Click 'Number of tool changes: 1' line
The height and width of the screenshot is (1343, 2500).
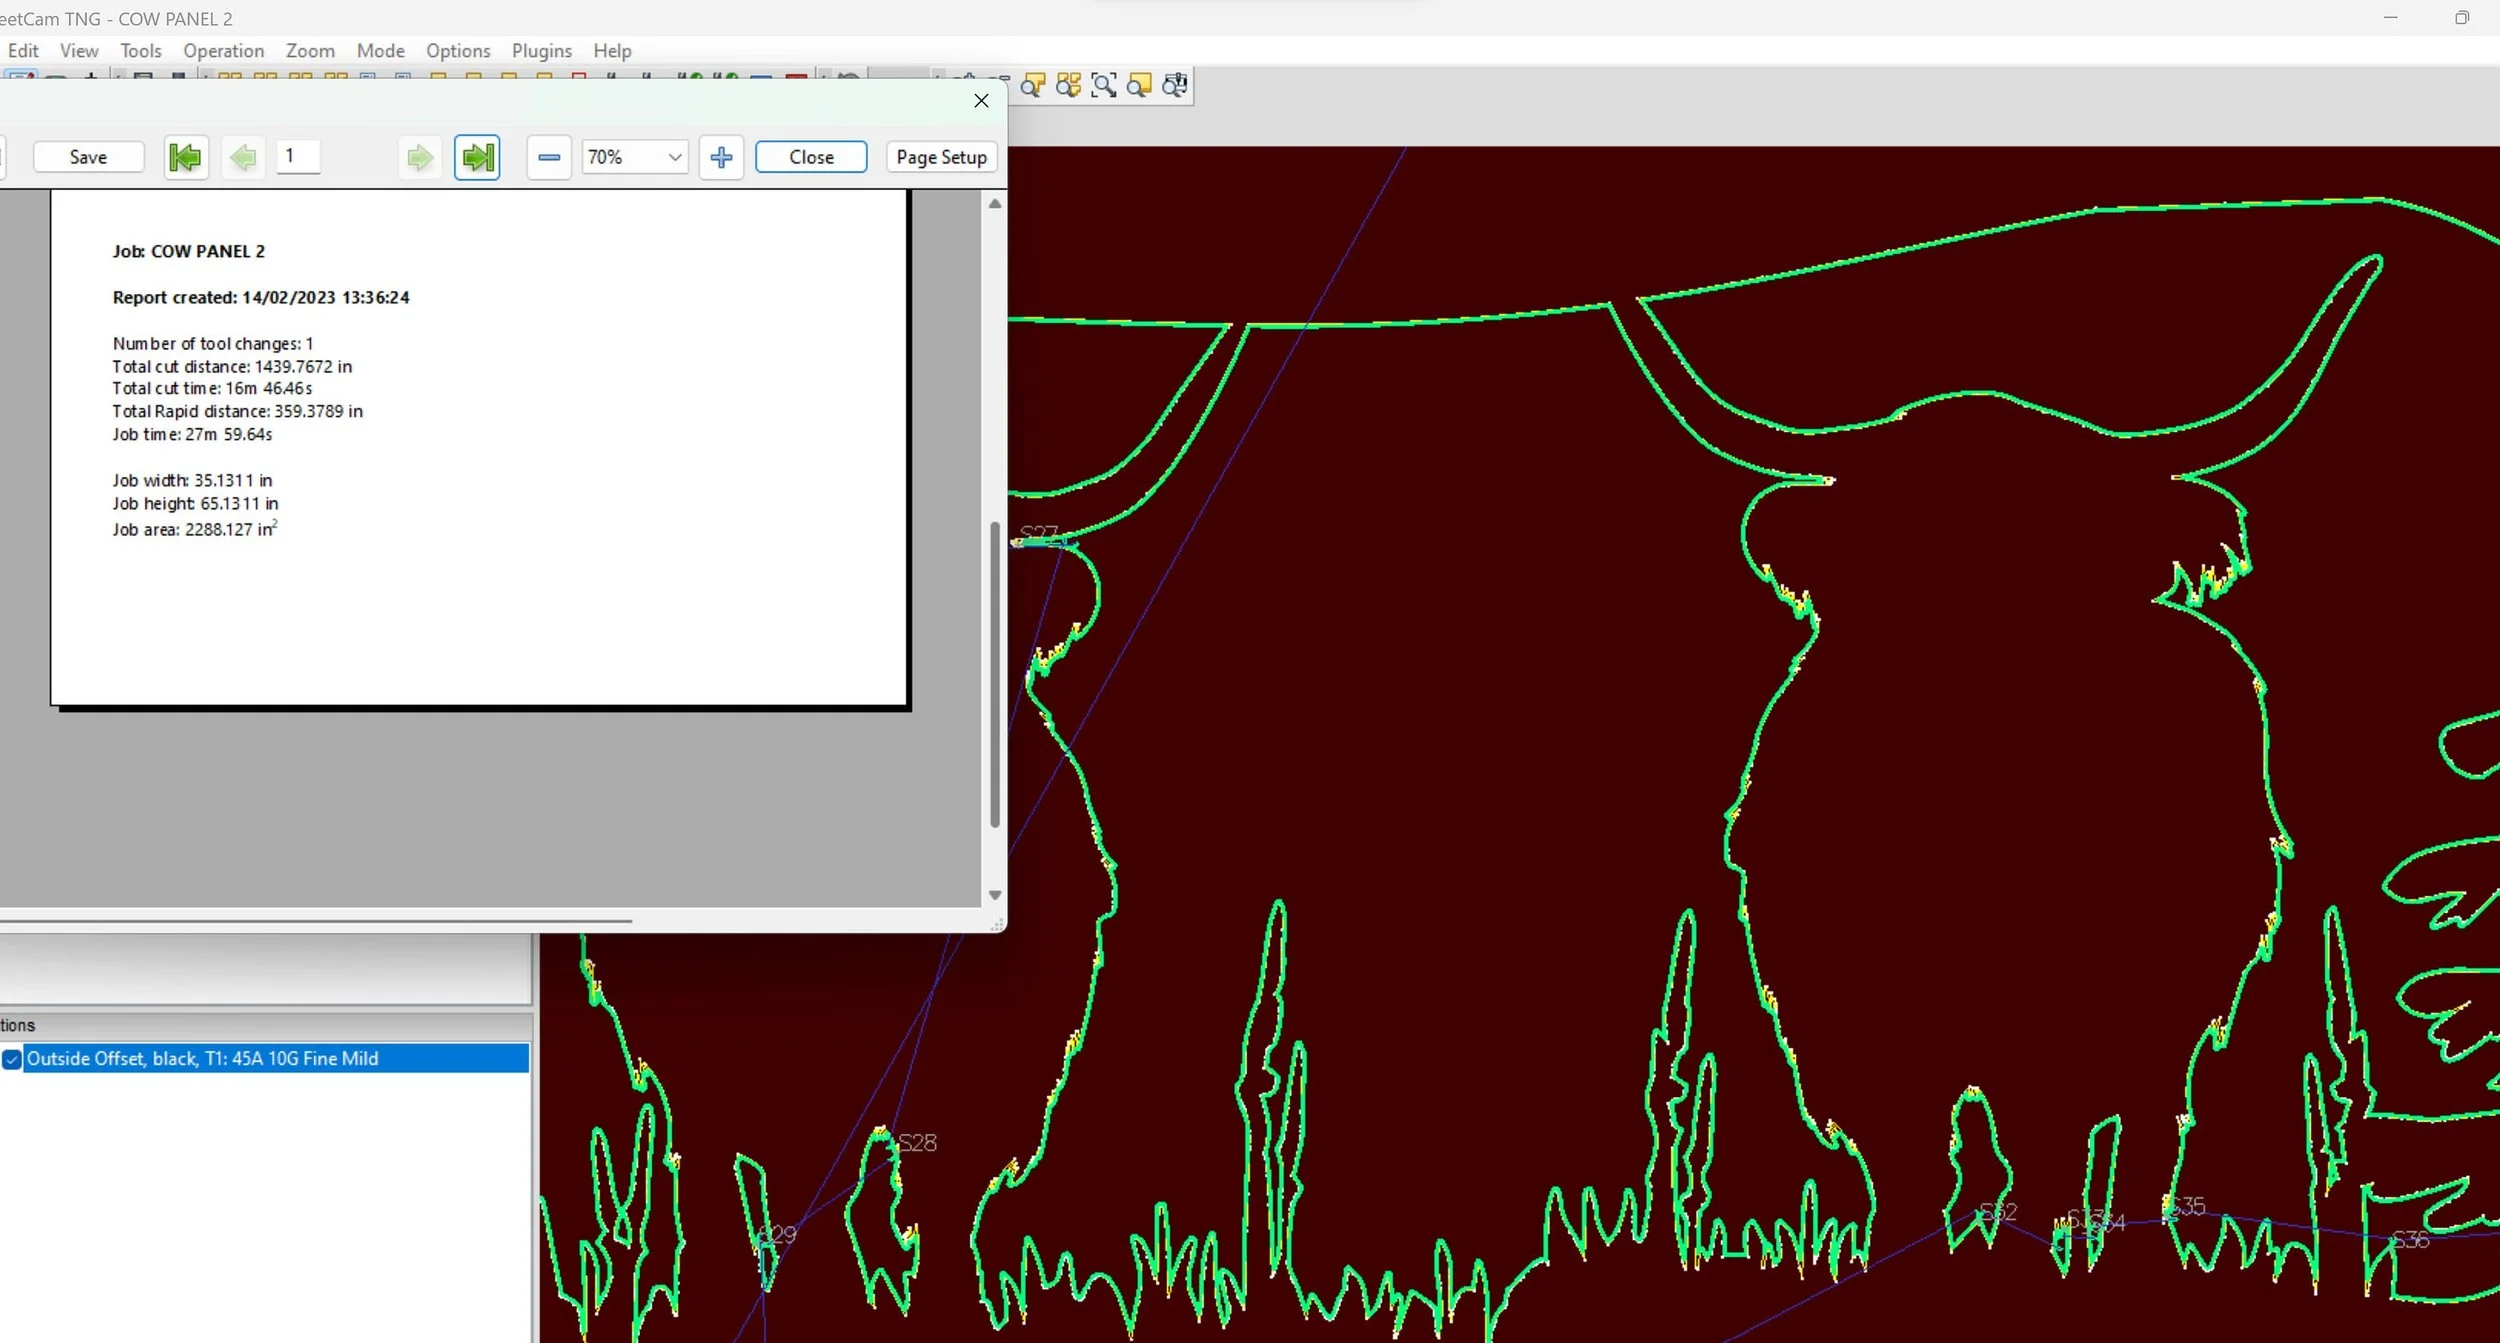(x=213, y=343)
